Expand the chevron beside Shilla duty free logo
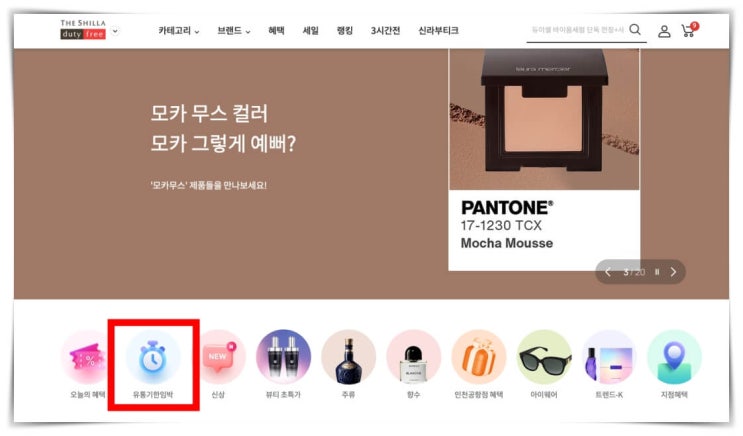The height and width of the screenshot is (436, 743). (115, 32)
